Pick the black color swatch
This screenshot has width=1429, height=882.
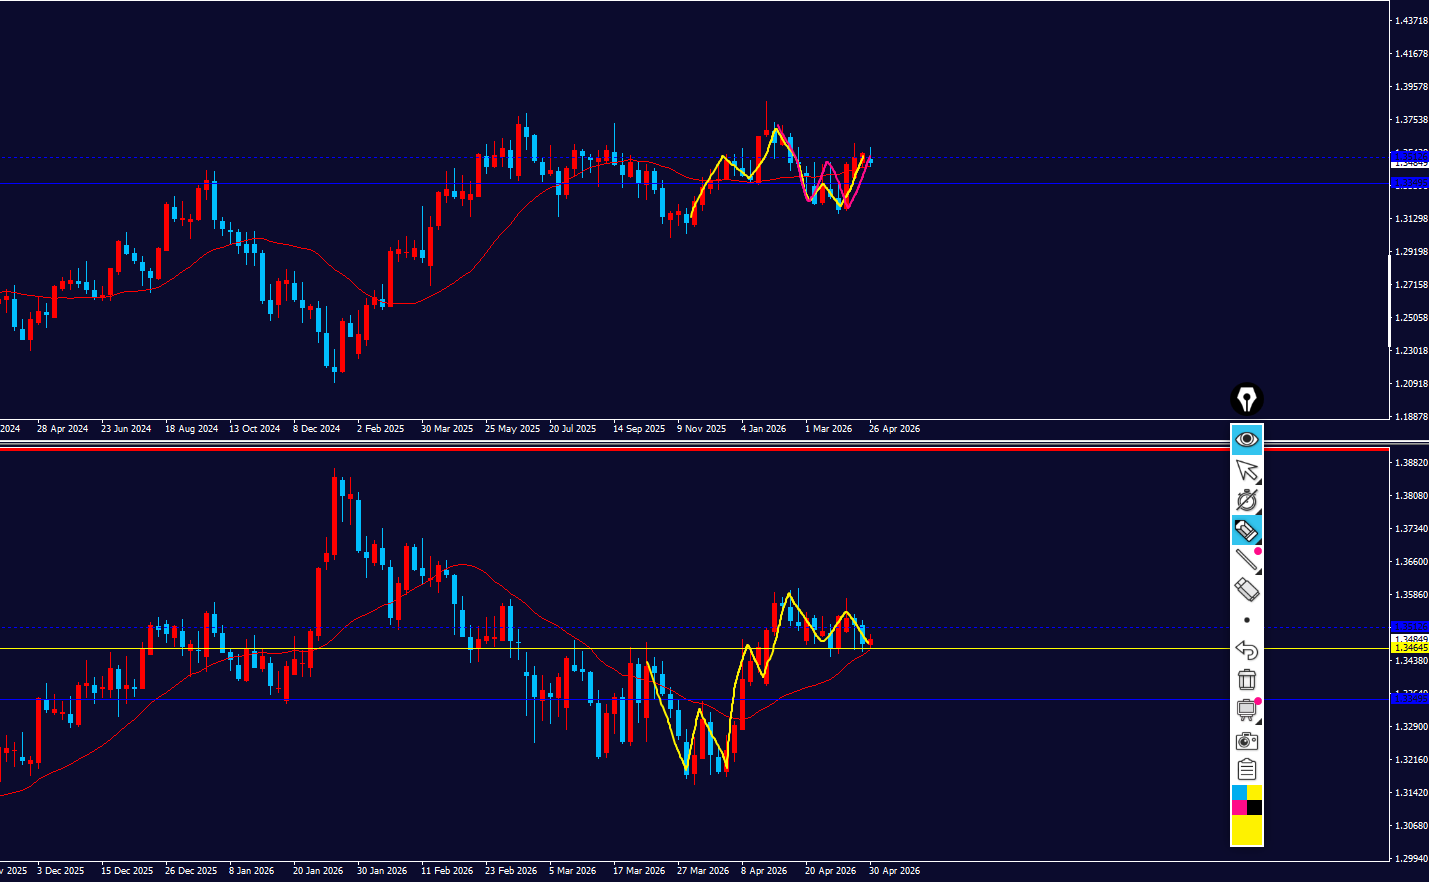(x=1254, y=807)
